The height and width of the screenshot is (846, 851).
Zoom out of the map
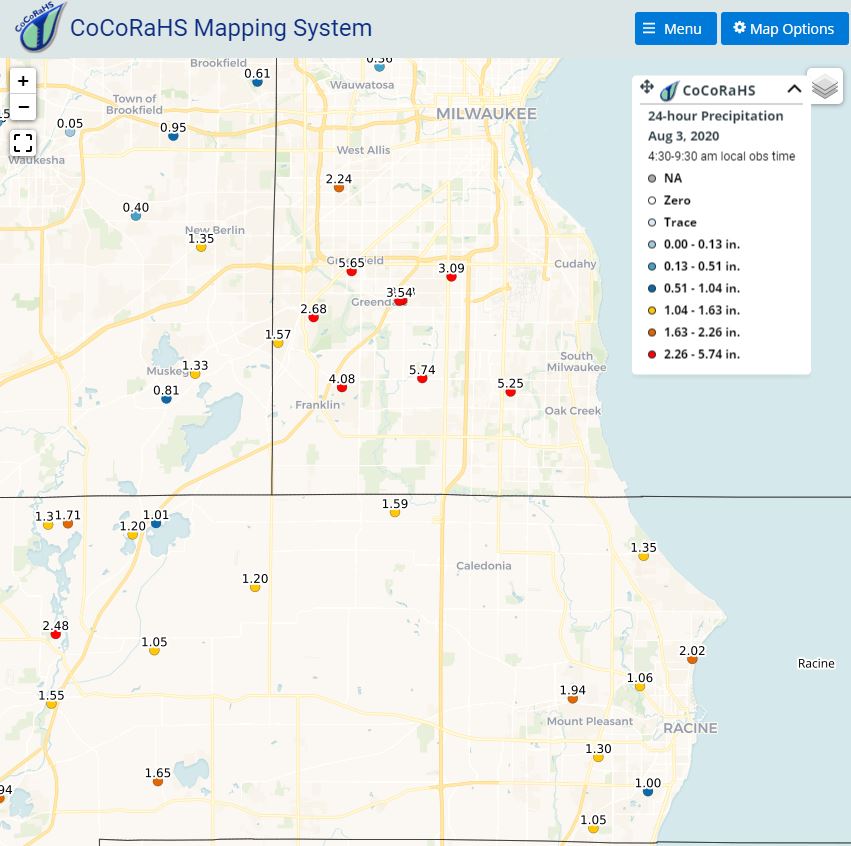(23, 107)
